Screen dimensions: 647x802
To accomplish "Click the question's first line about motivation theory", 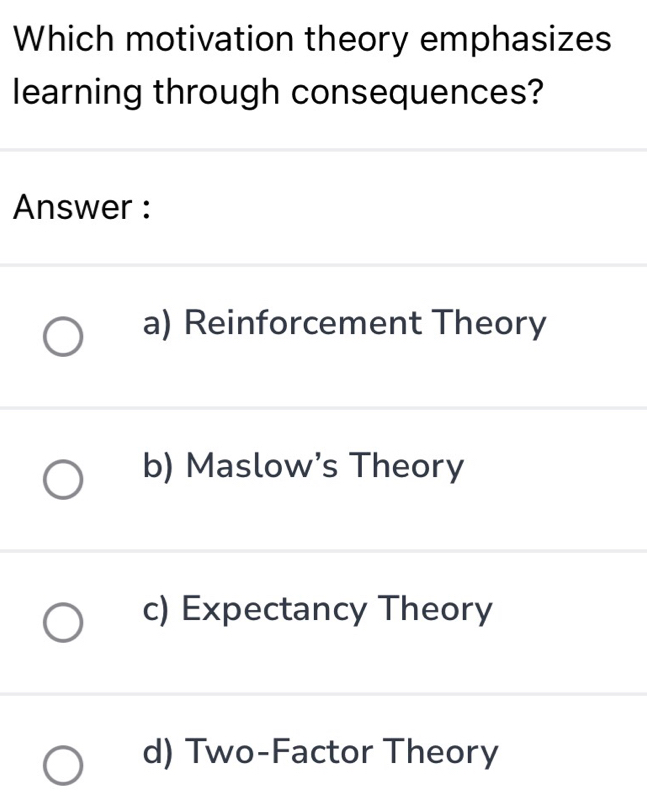I will [x=314, y=40].
